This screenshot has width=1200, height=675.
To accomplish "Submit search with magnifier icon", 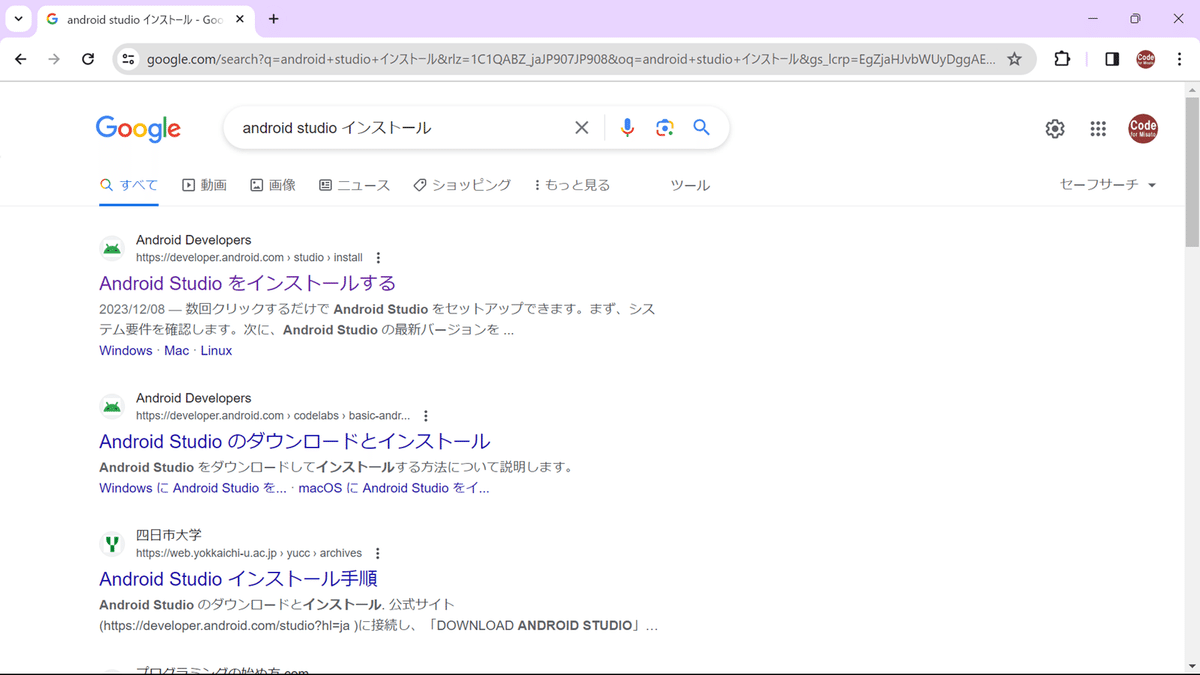I will 701,128.
